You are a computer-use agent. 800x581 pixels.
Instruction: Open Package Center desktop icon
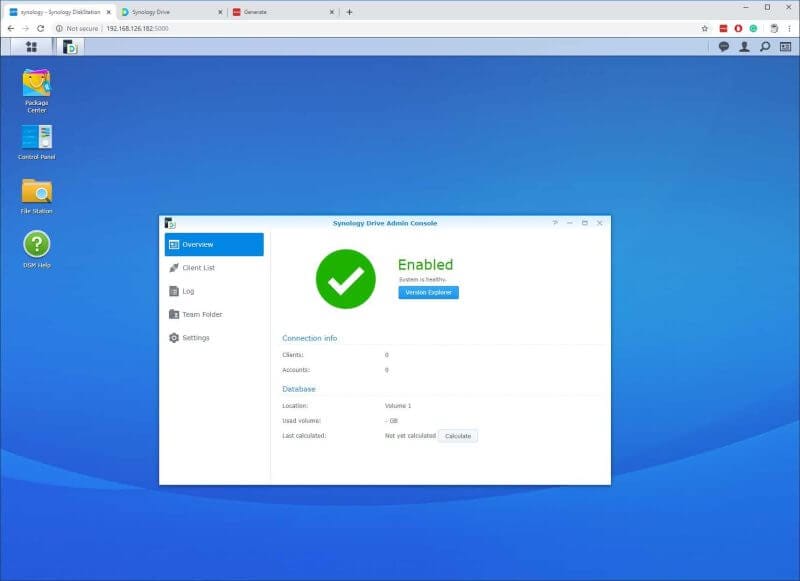click(x=37, y=86)
